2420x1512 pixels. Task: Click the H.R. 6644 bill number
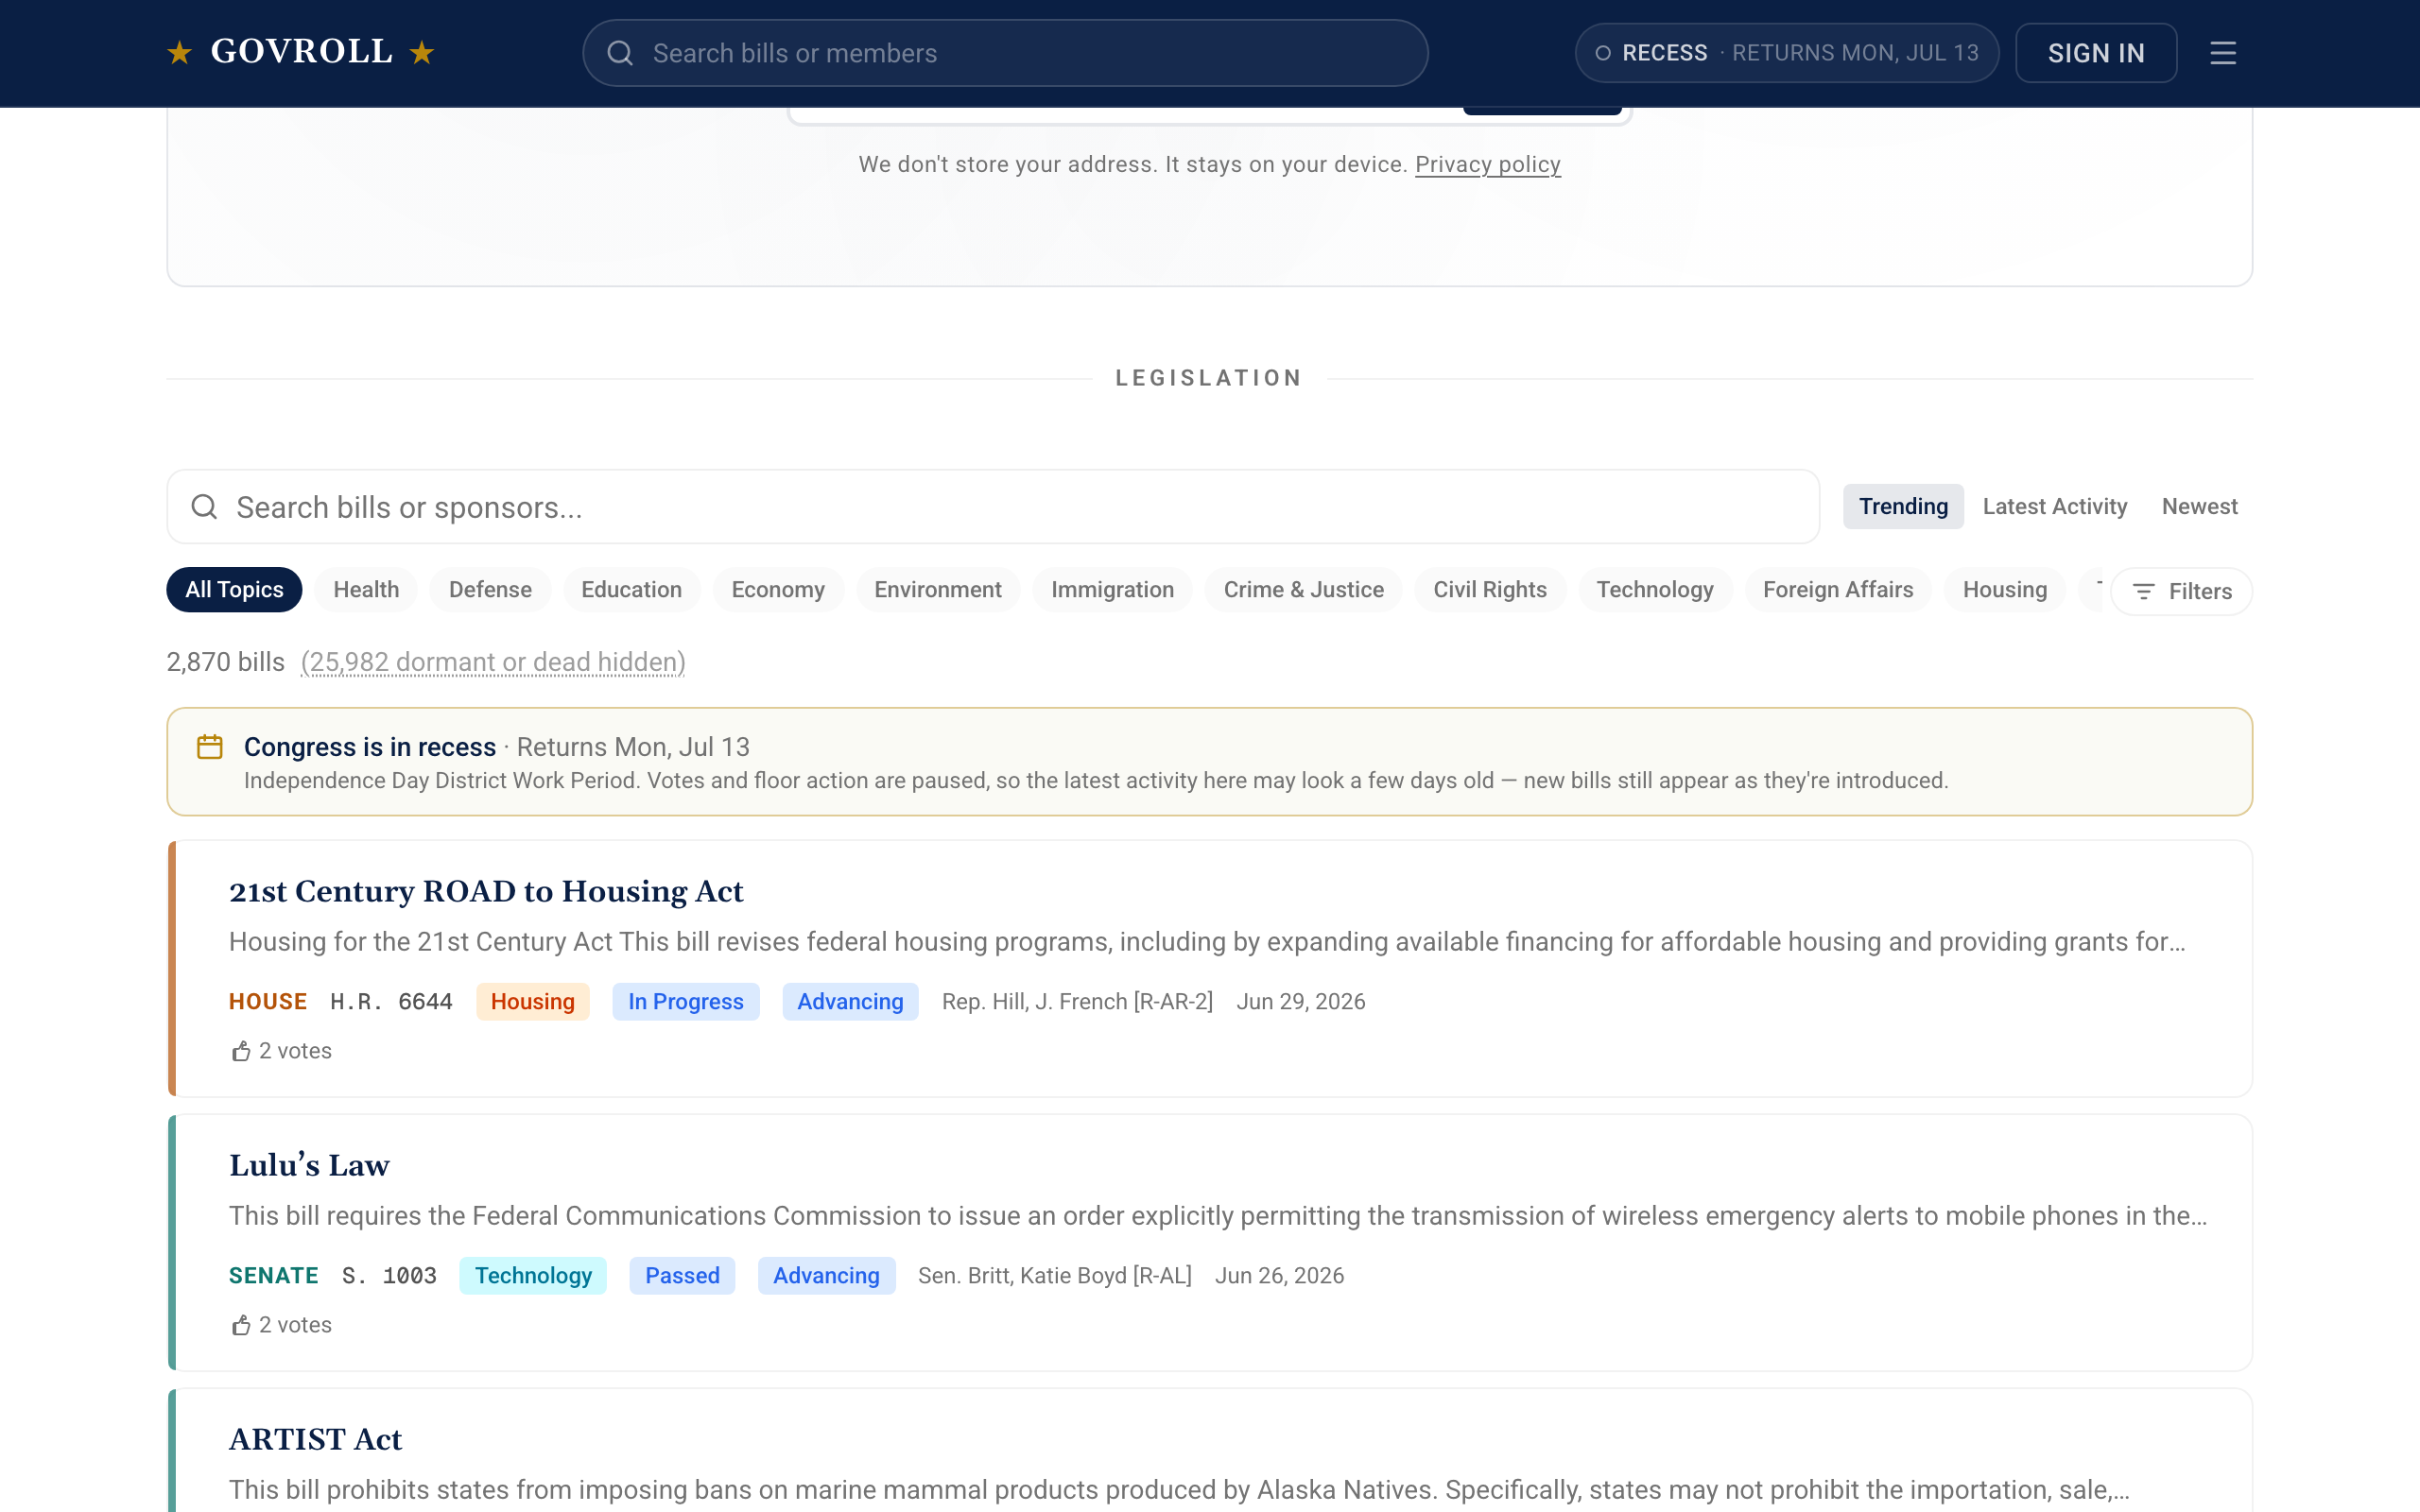(391, 1002)
